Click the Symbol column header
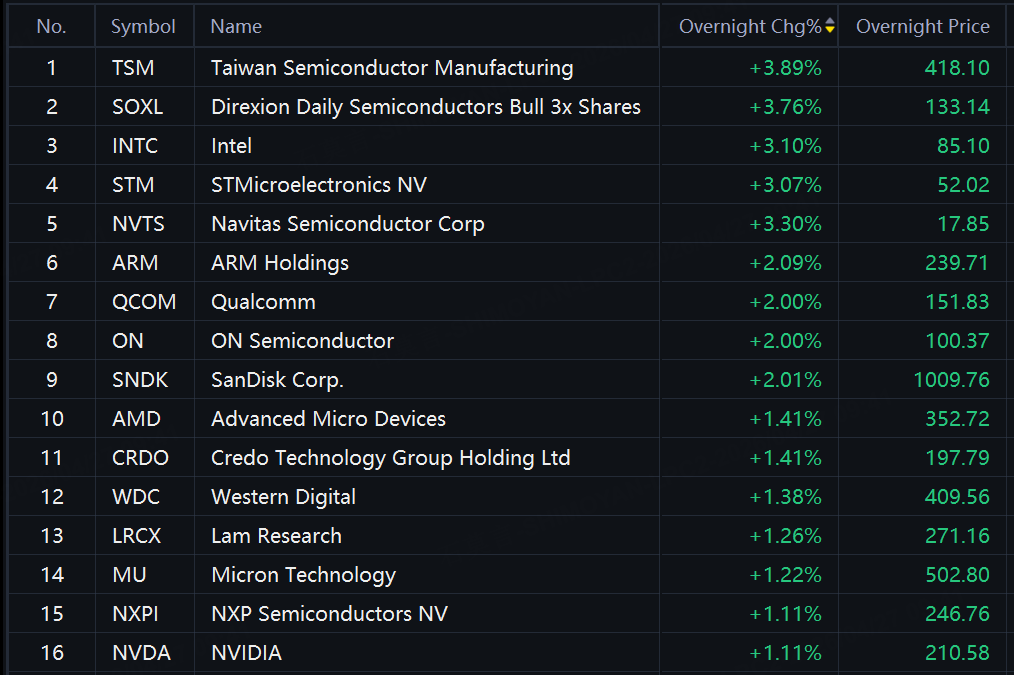This screenshot has height=675, width=1014. pos(143,27)
